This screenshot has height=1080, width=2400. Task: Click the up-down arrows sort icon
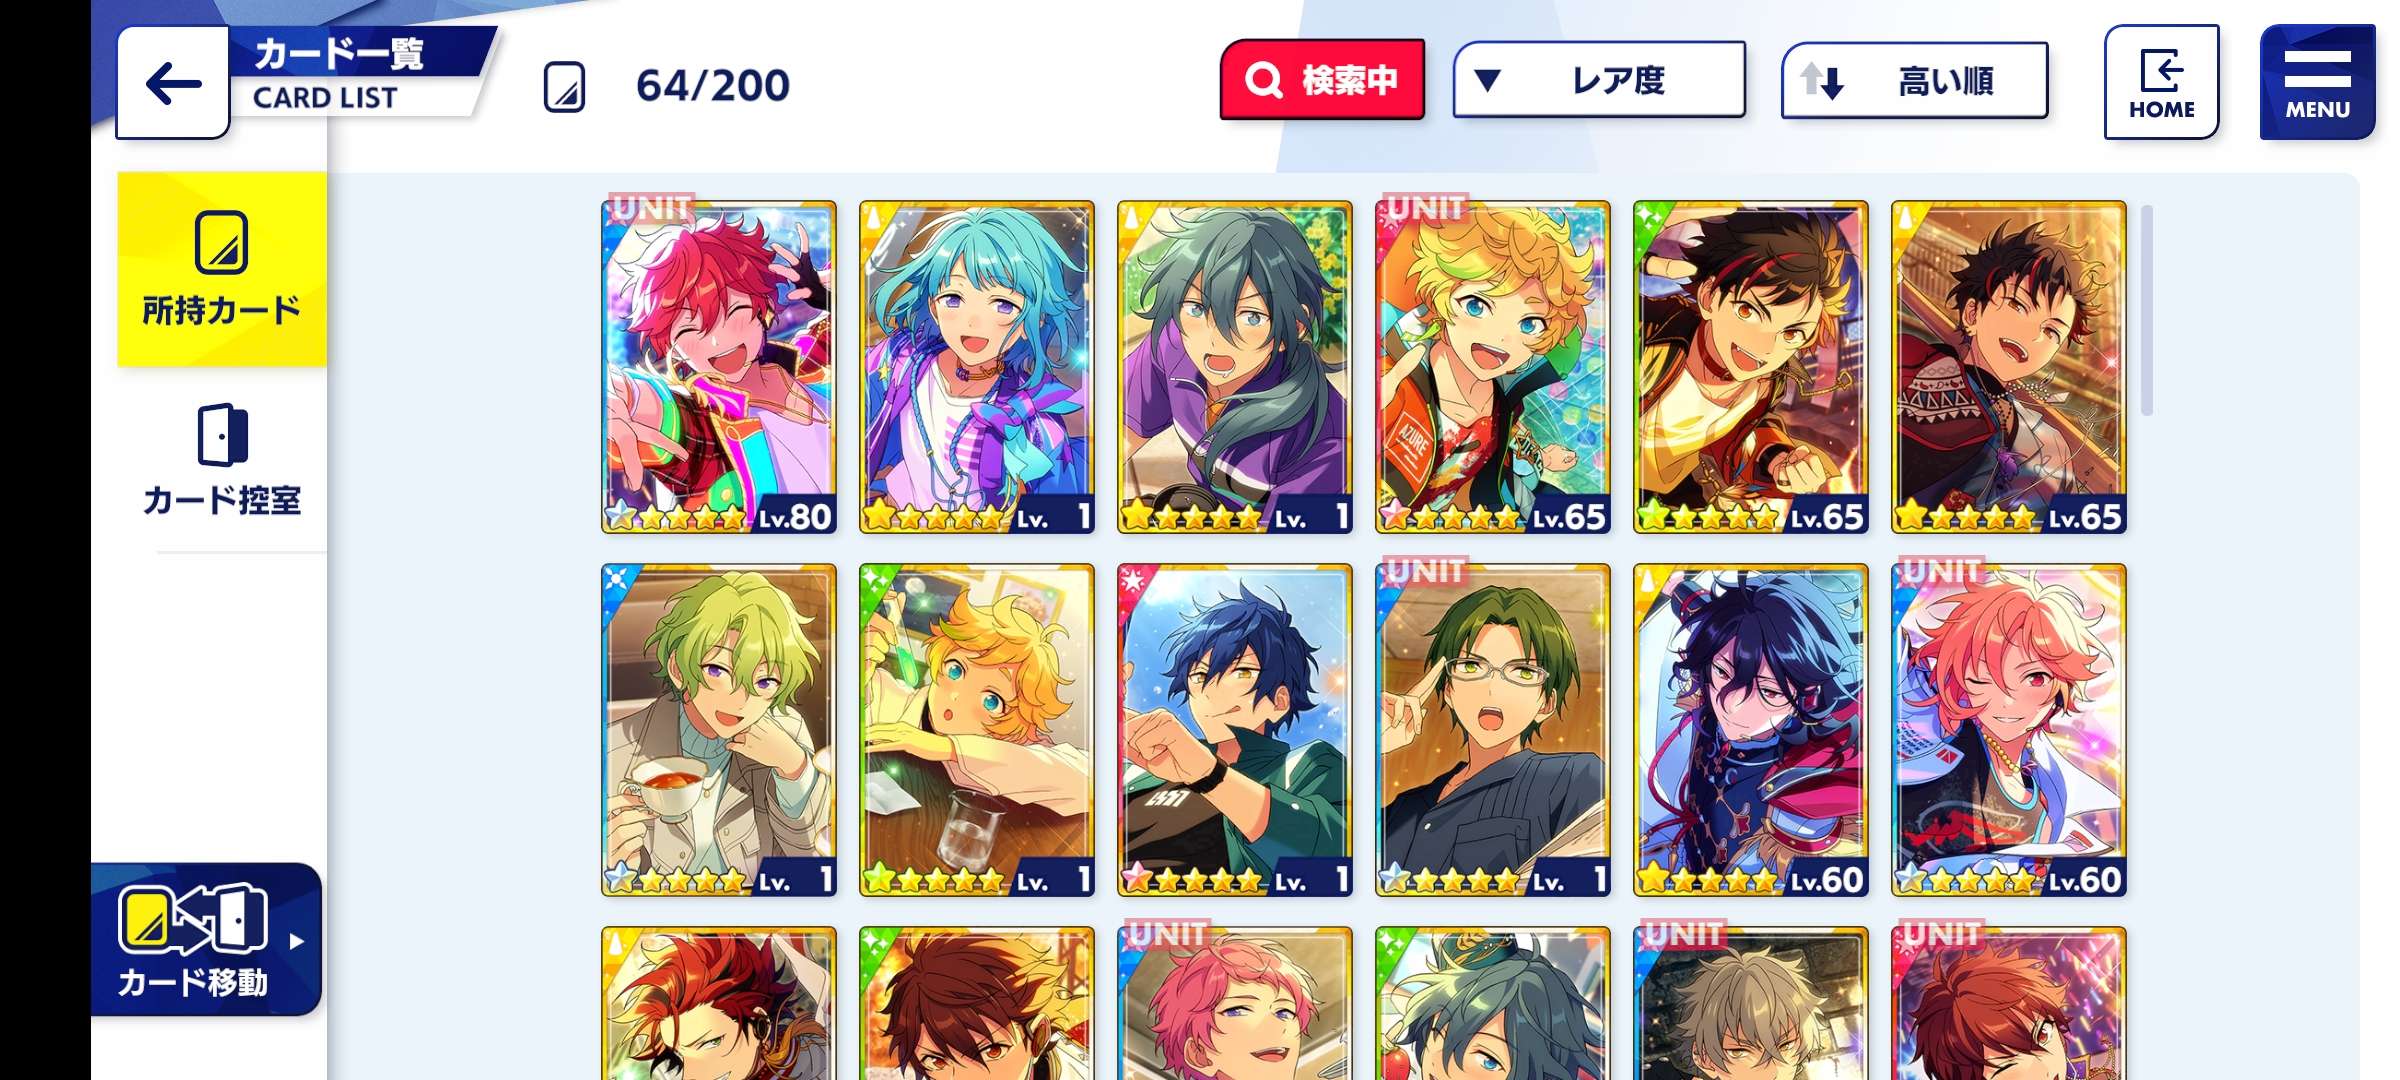point(1822,80)
